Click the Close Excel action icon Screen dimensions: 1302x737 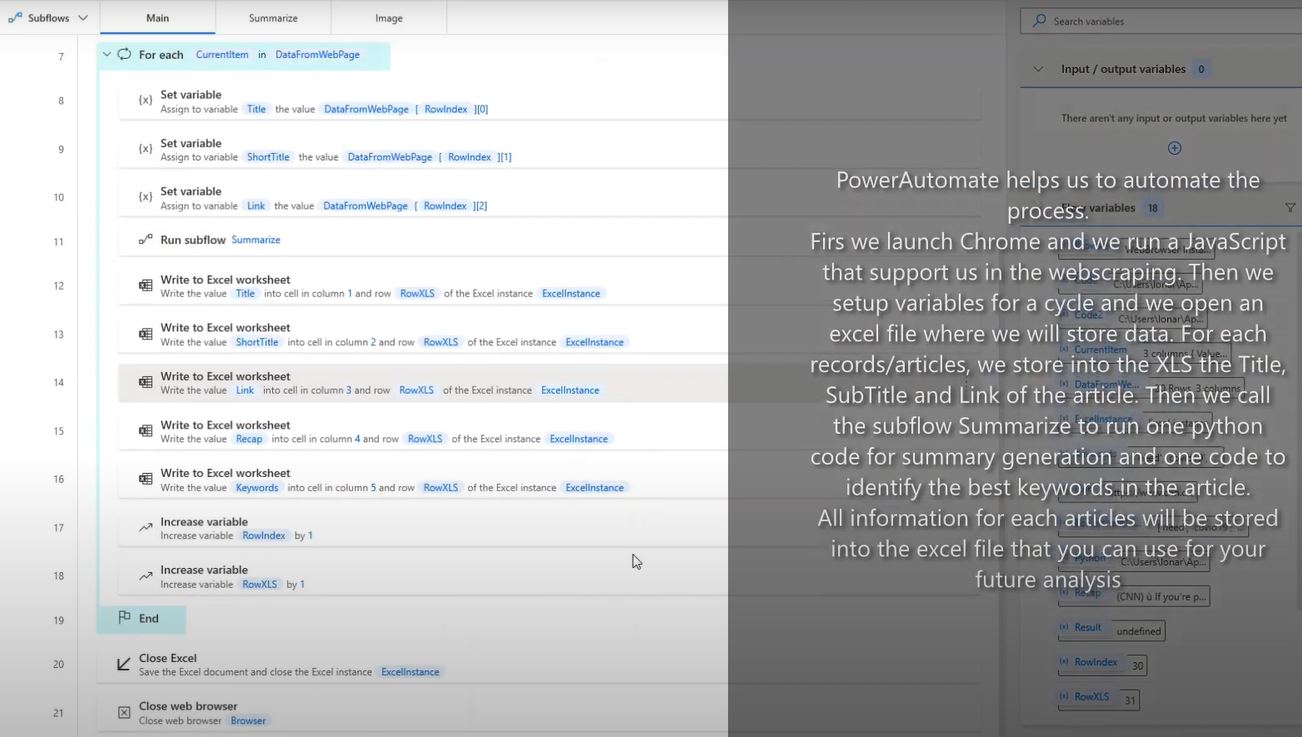[124, 664]
